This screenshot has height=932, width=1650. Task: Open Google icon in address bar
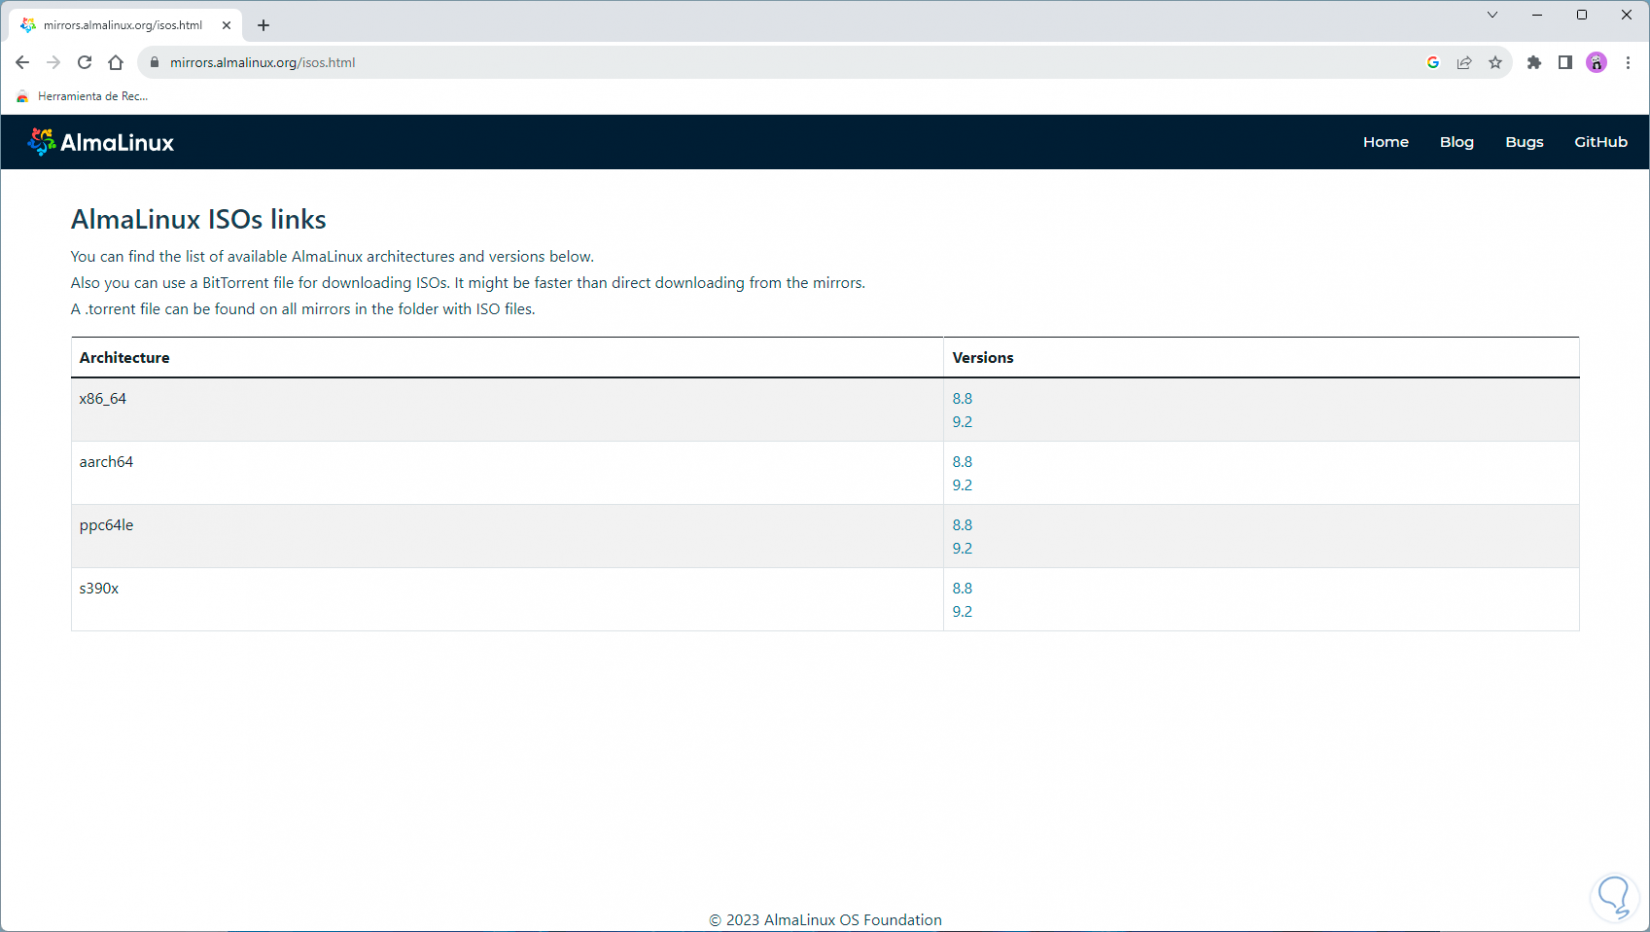coord(1433,62)
